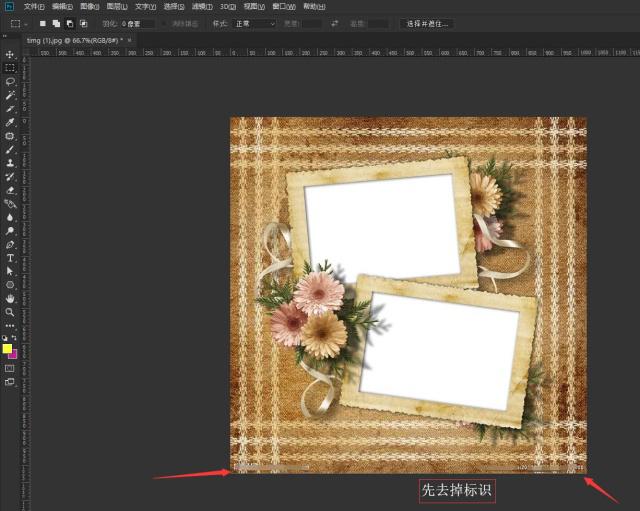Click the Photoshop Ps logo icon
This screenshot has width=640, height=511.
coord(9,6)
